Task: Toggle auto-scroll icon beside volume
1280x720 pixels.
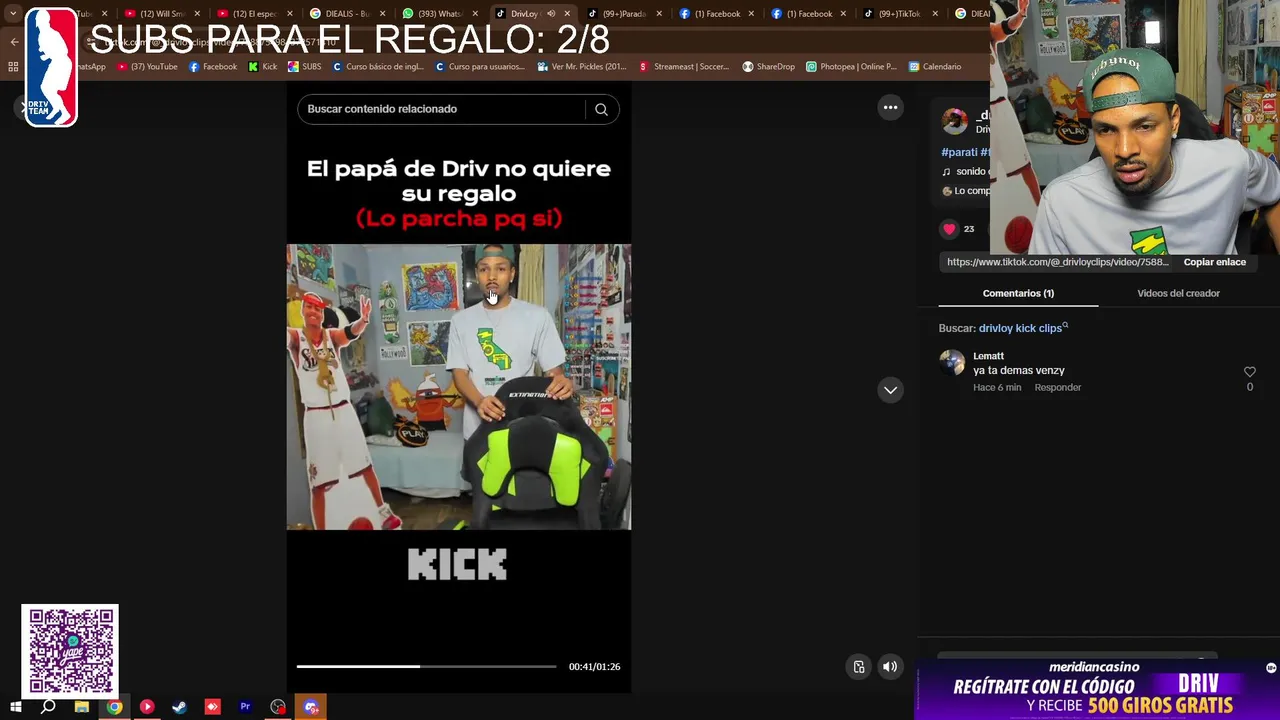Action: coord(859,667)
